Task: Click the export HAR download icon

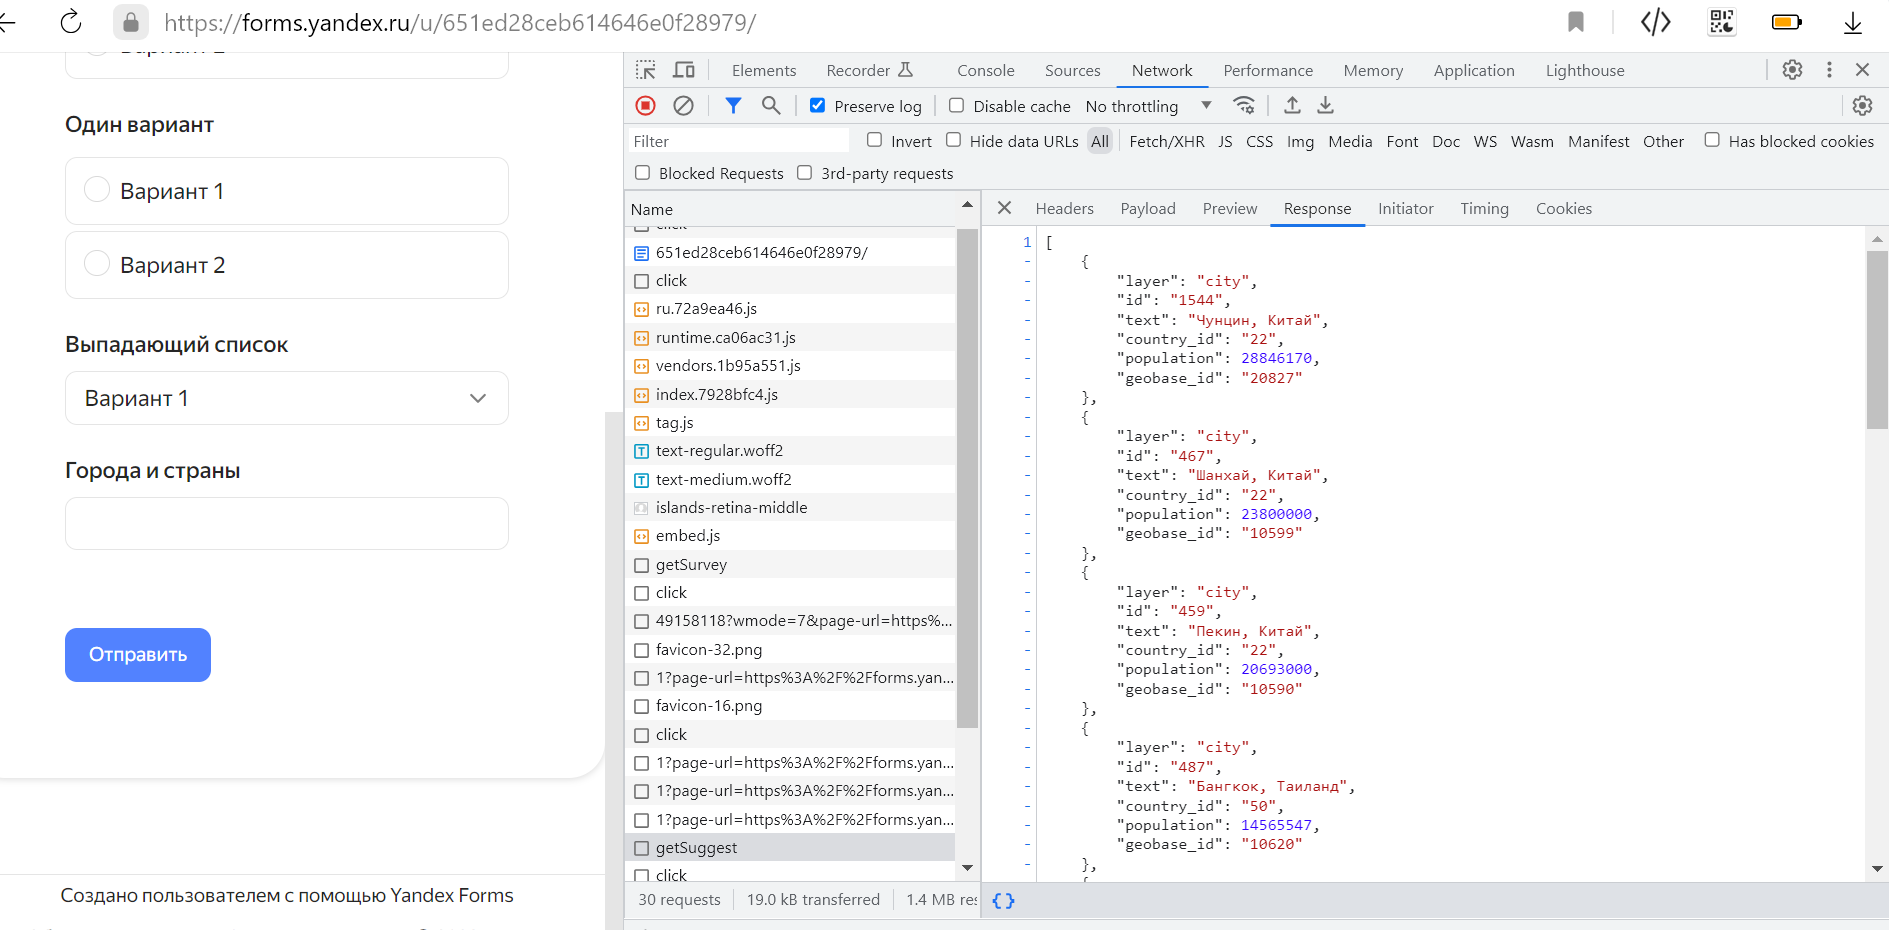Action: point(1326,106)
